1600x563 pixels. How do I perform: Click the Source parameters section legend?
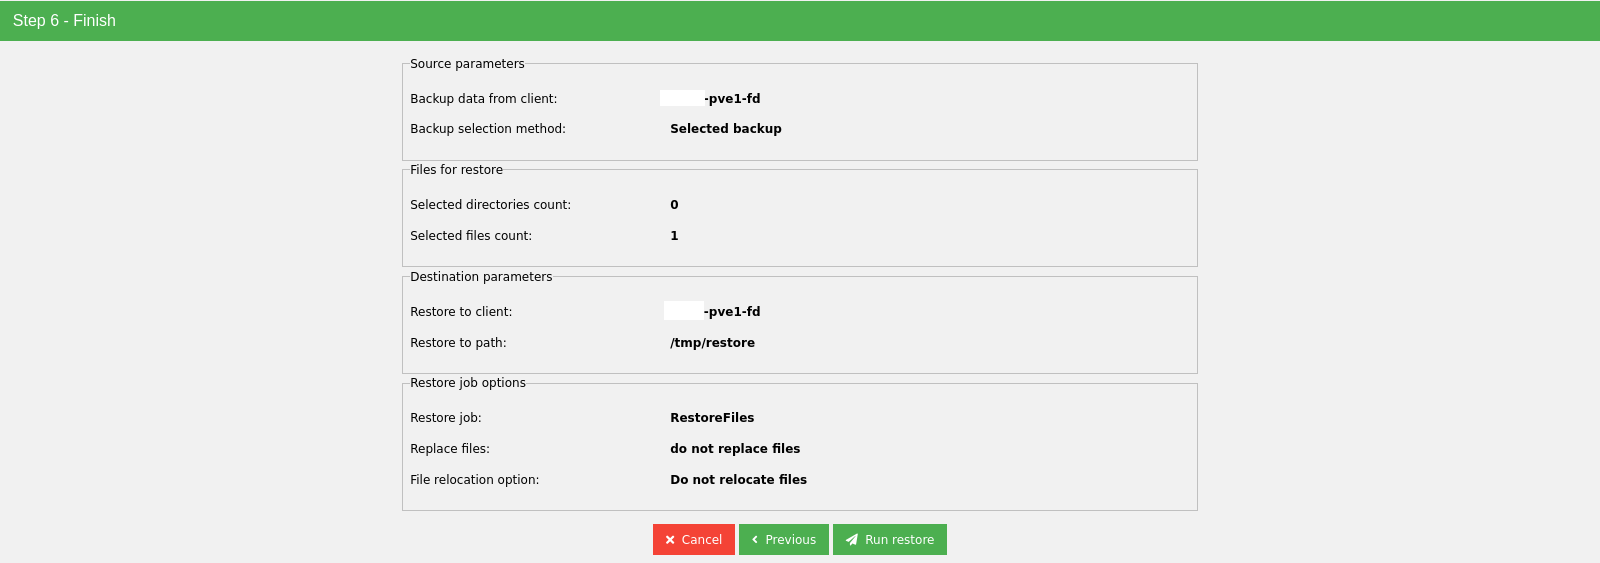tap(467, 64)
